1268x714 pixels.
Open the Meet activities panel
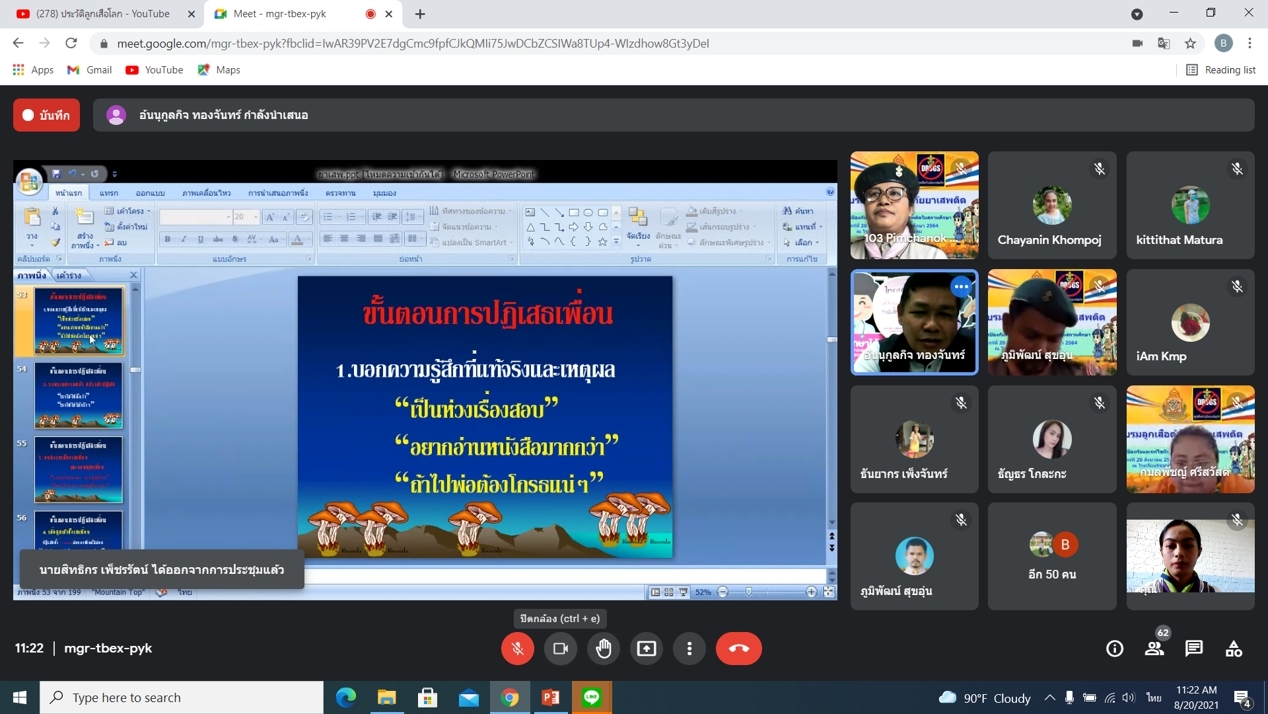pyautogui.click(x=1234, y=648)
